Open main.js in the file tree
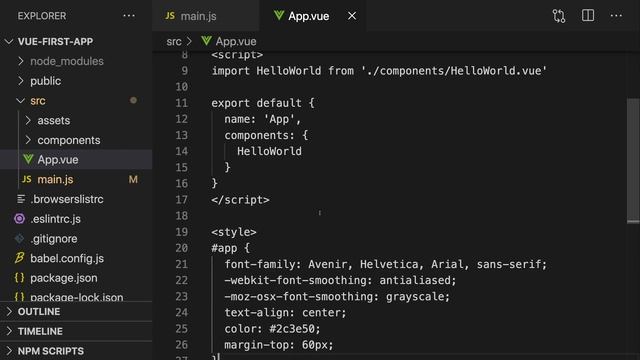The width and height of the screenshot is (640, 360). click(76, 180)
